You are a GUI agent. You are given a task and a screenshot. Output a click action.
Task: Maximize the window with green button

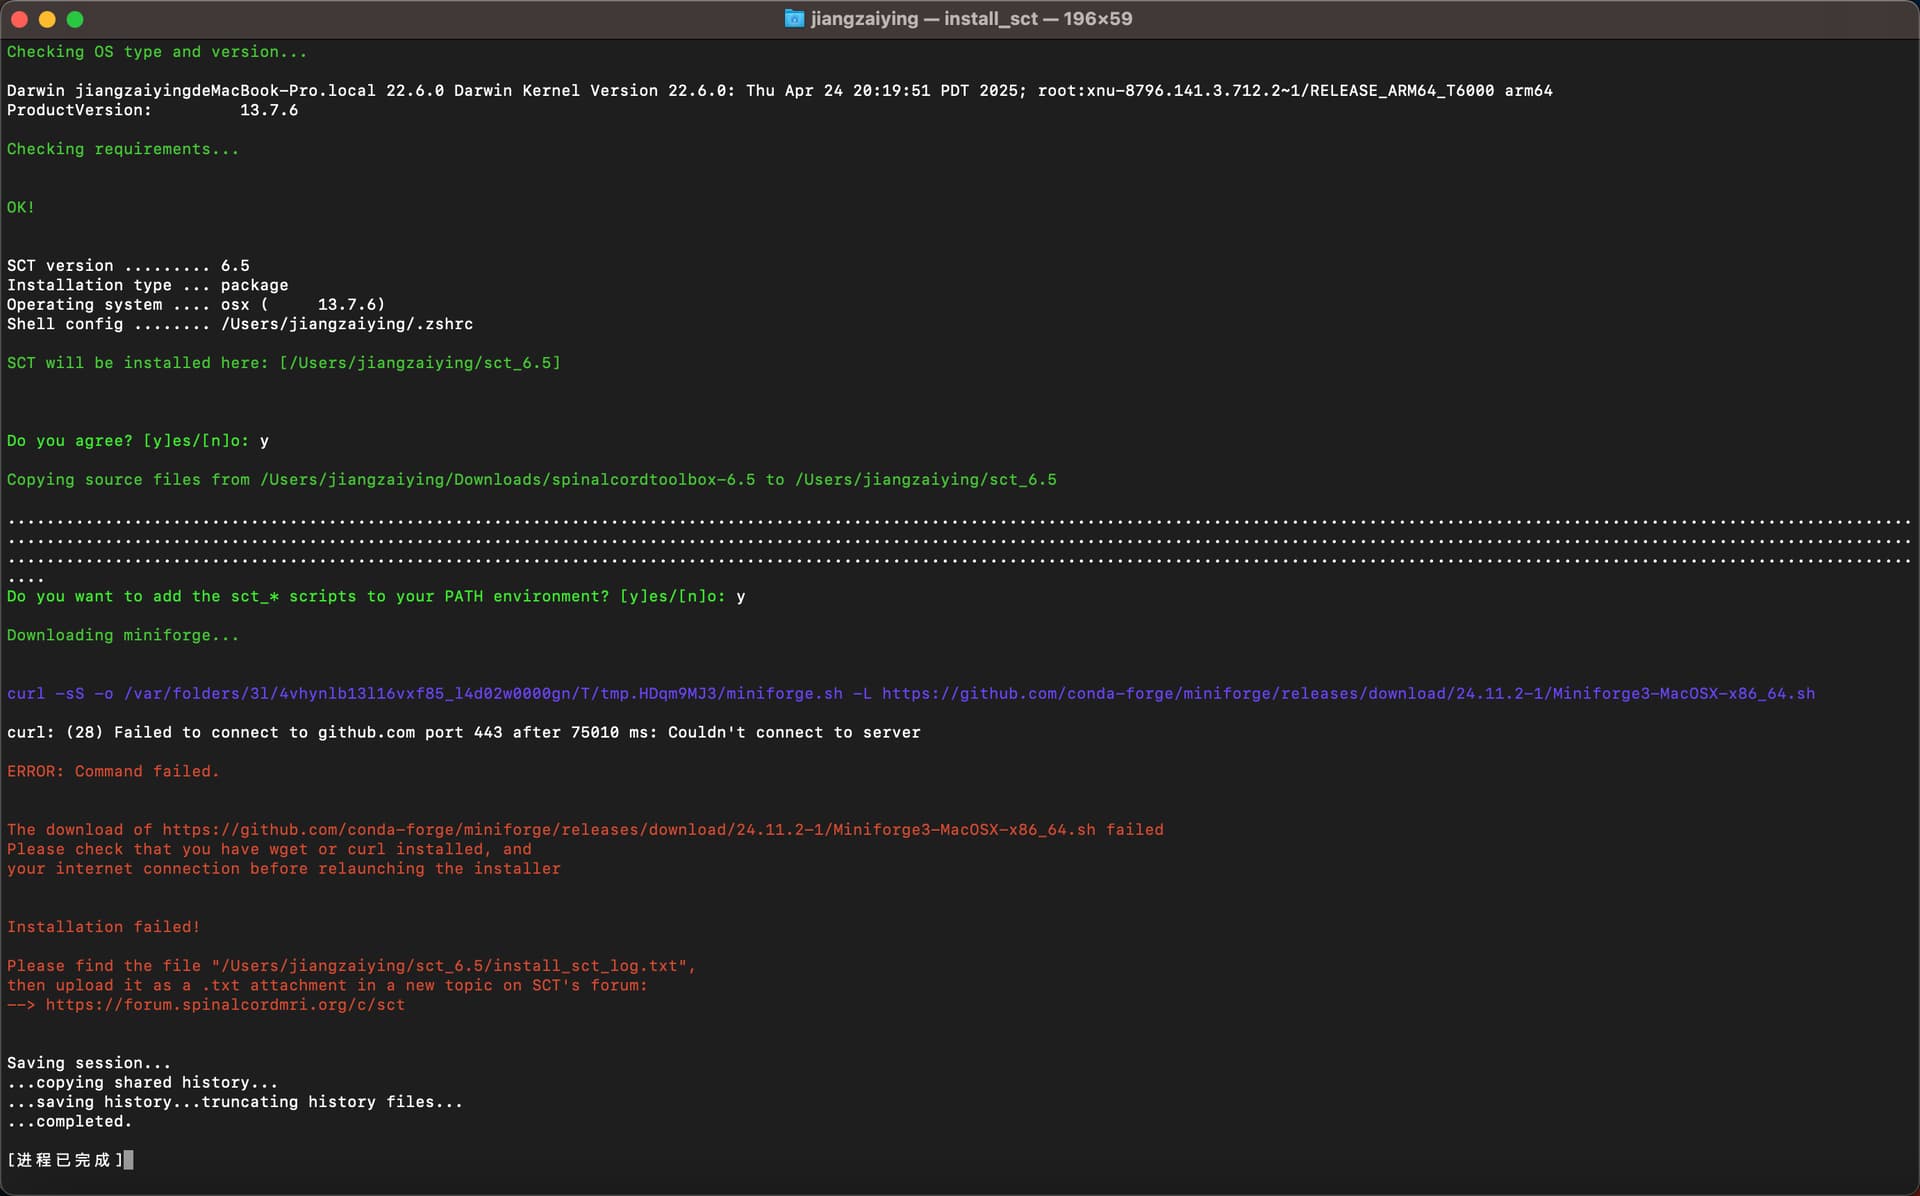pos(75,19)
